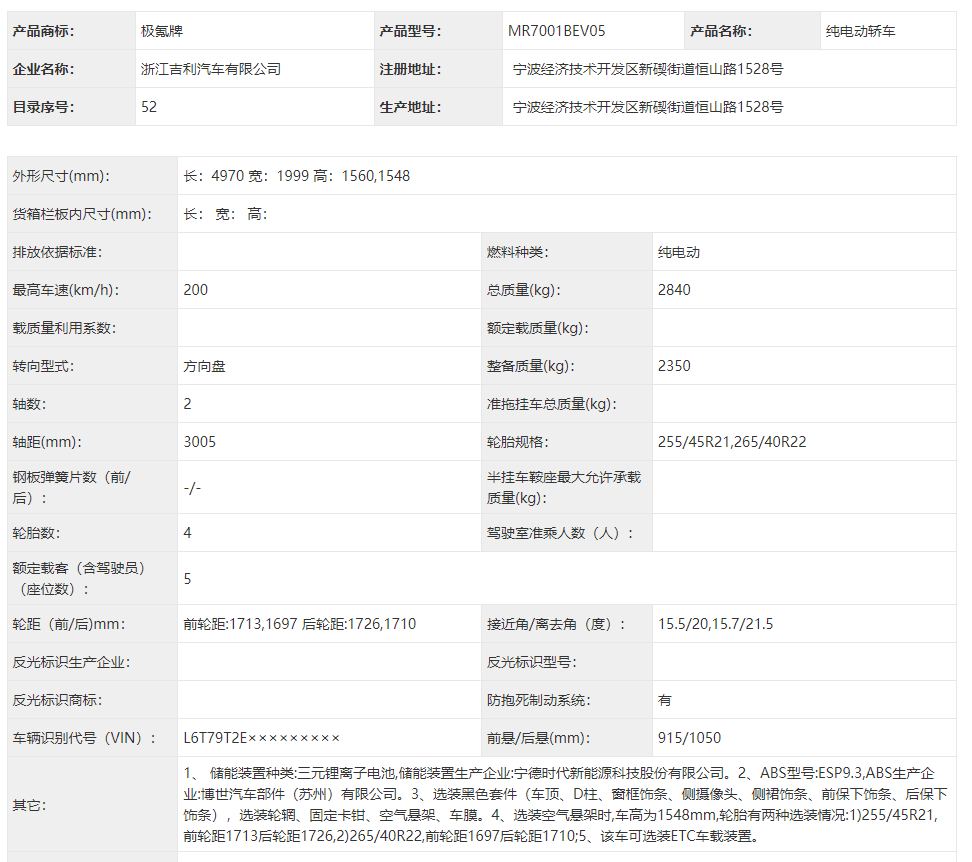Click the 产品型号 label
Image resolution: width=972 pixels, height=862 pixels.
(x=410, y=31)
